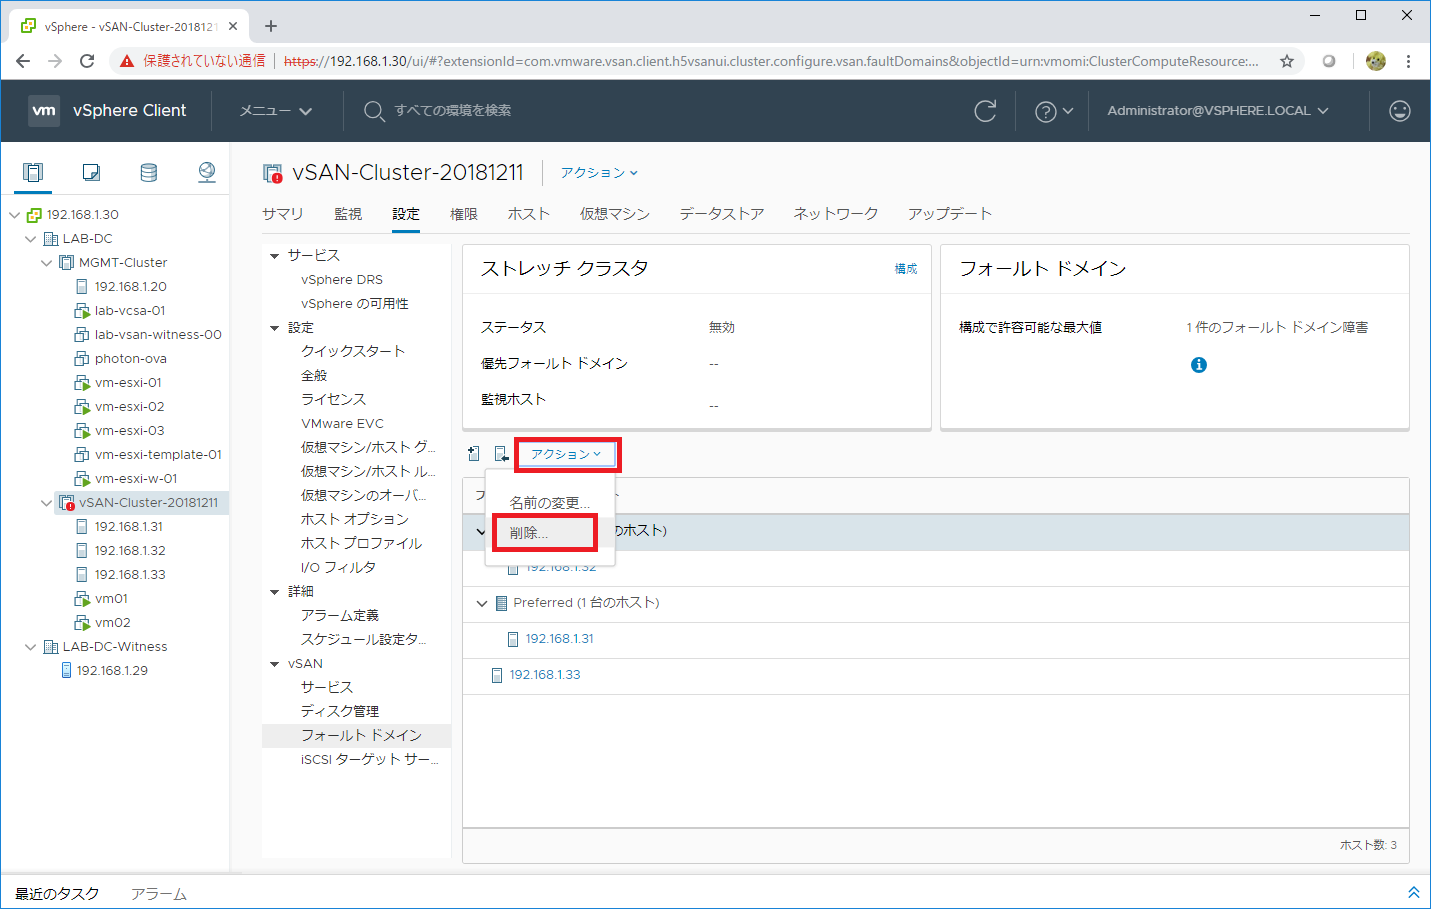This screenshot has height=909, width=1431.
Task: Collapse the LAB-DC-Witness node
Action: pyautogui.click(x=31, y=647)
